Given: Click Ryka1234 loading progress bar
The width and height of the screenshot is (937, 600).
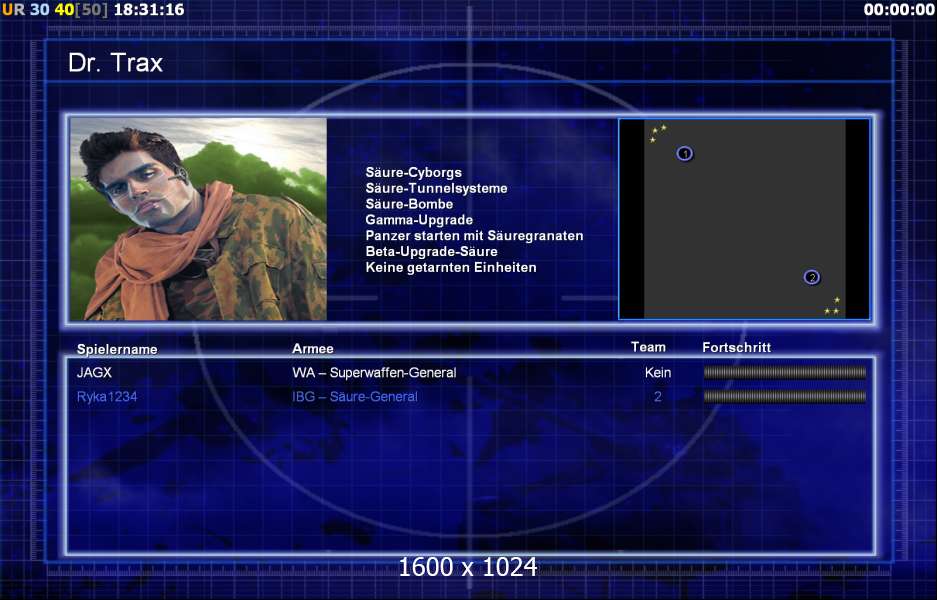Looking at the screenshot, I should [x=785, y=396].
